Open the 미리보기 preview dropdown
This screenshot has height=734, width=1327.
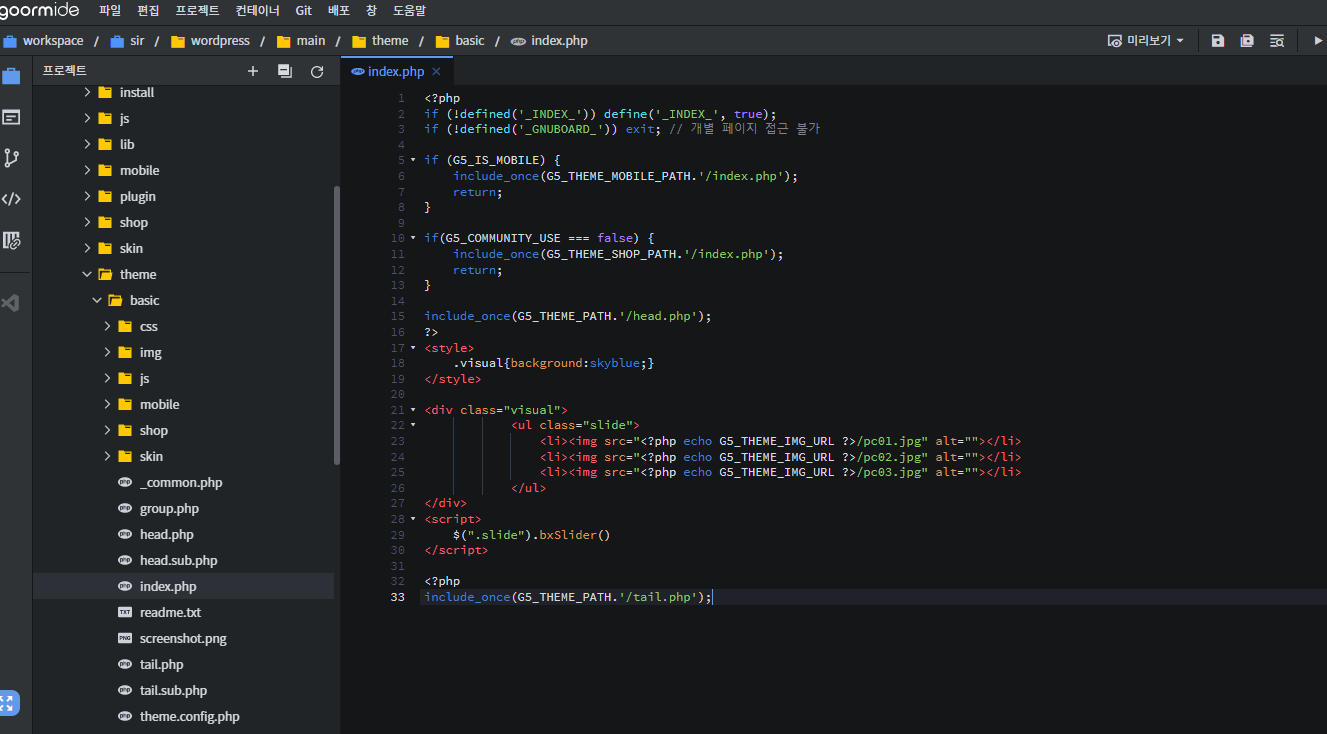[1146, 41]
